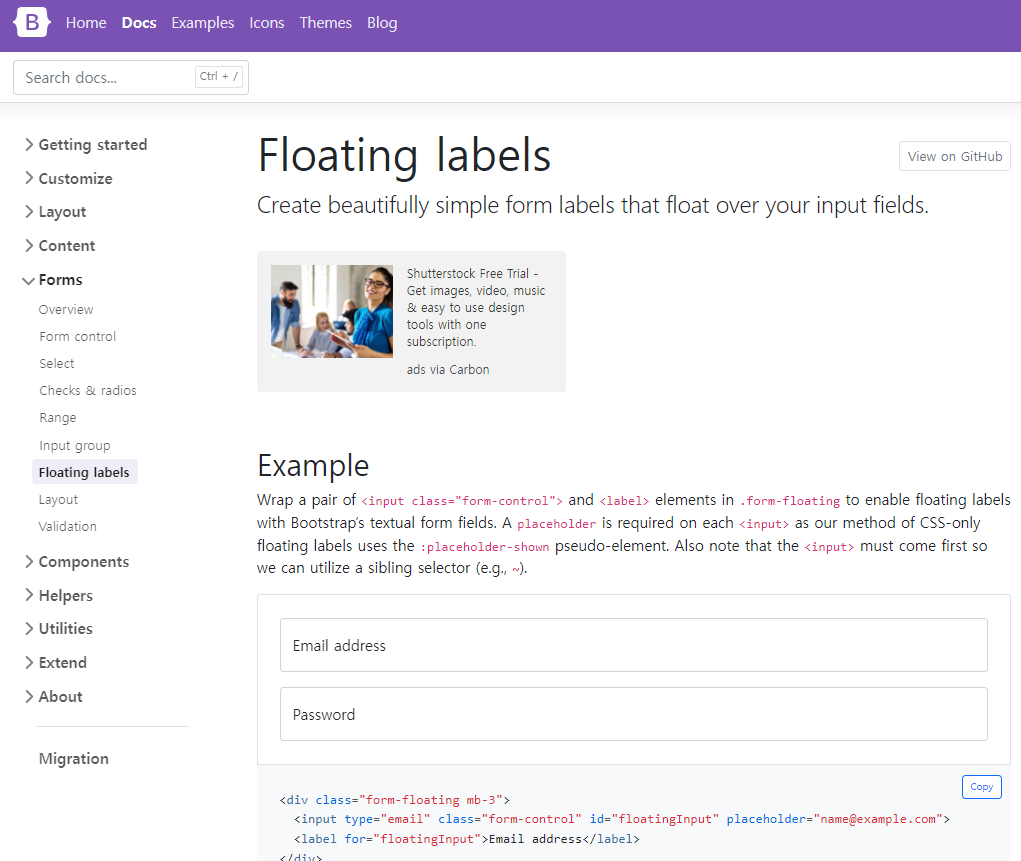Open the Range docs page
This screenshot has width=1021, height=861.
[x=57, y=417]
